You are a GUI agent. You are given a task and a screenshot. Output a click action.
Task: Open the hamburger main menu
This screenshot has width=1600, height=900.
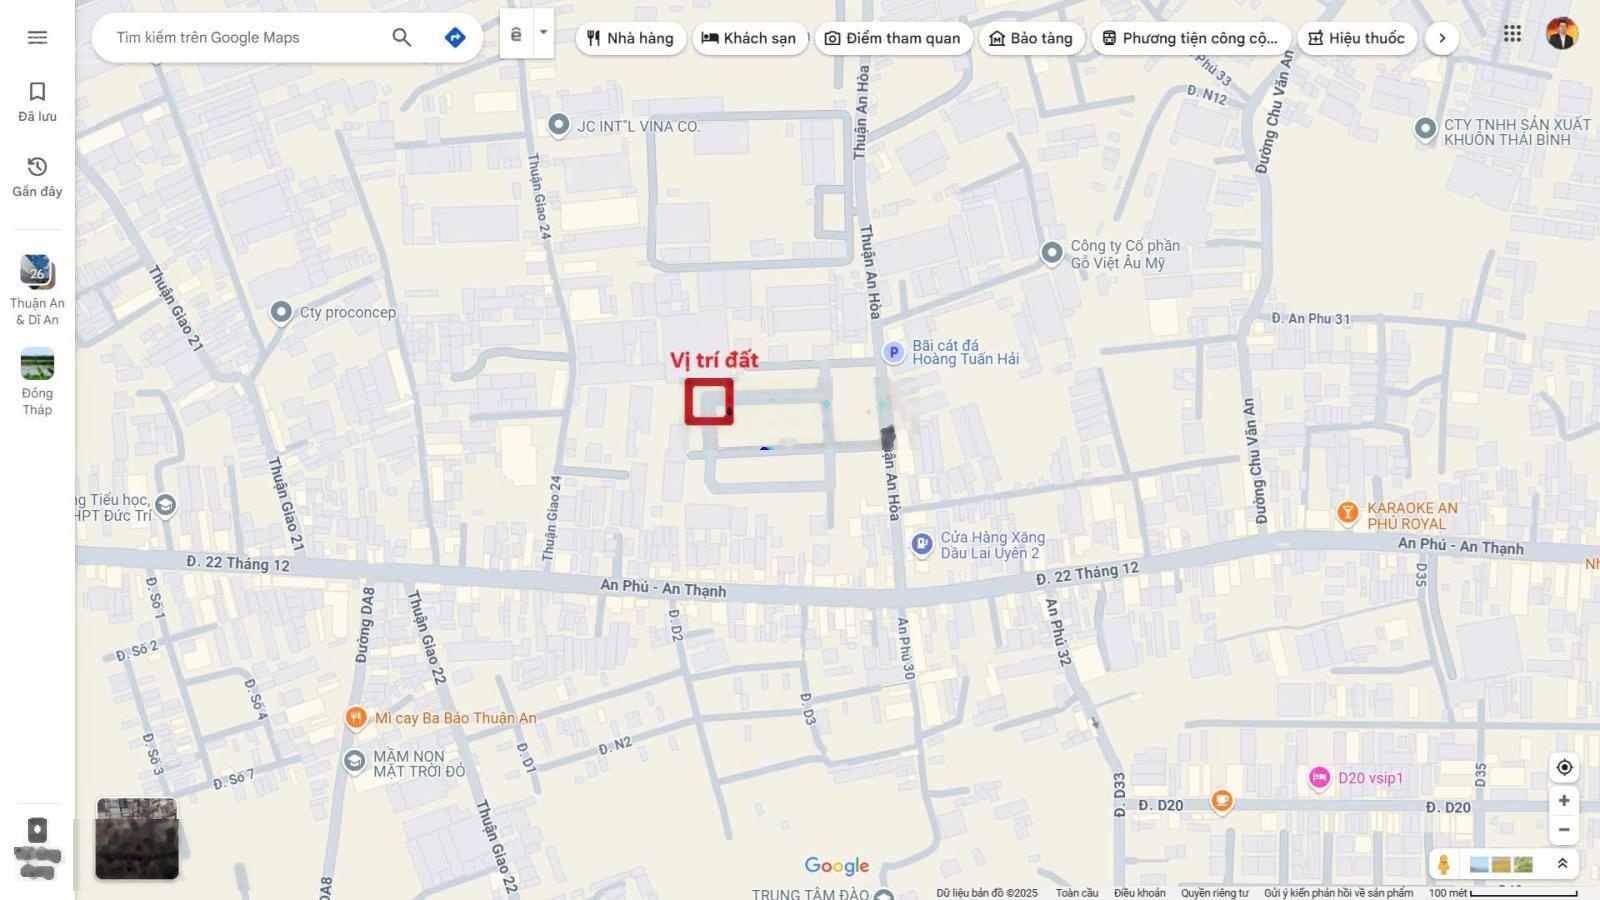37,37
